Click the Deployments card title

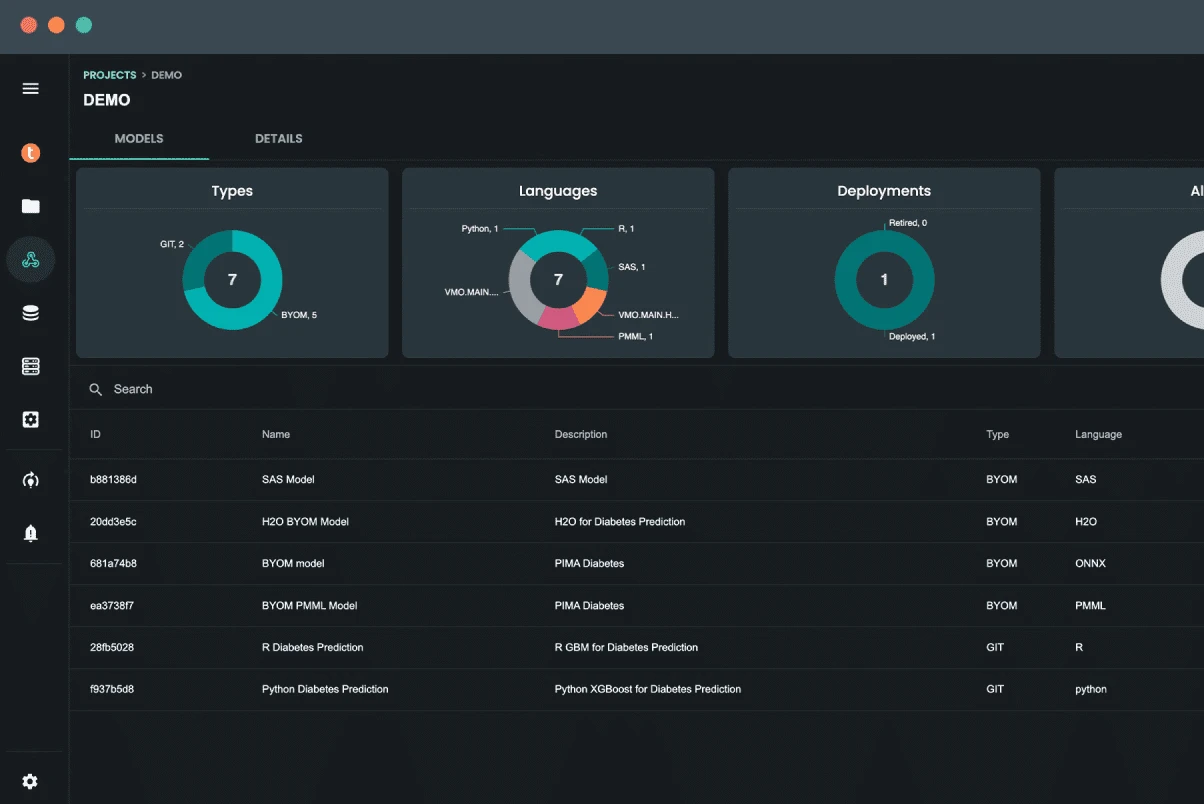click(x=884, y=191)
